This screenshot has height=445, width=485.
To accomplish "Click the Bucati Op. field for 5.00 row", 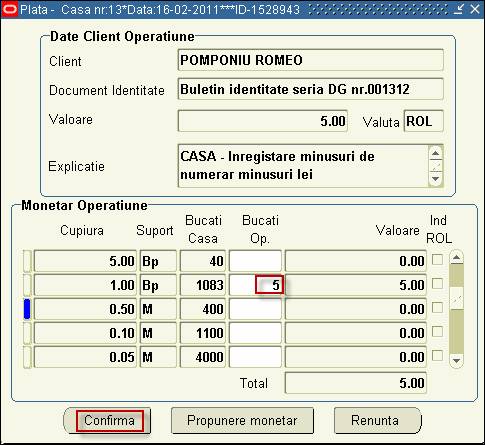I will [255, 261].
